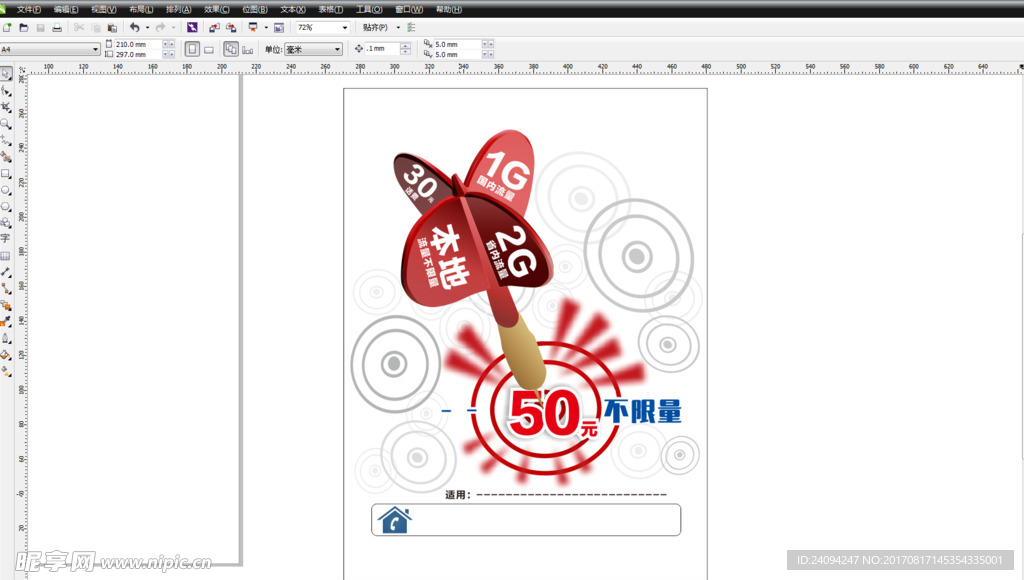Select the Zoom magnifier tool
This screenshot has width=1024, height=580.
(6, 124)
